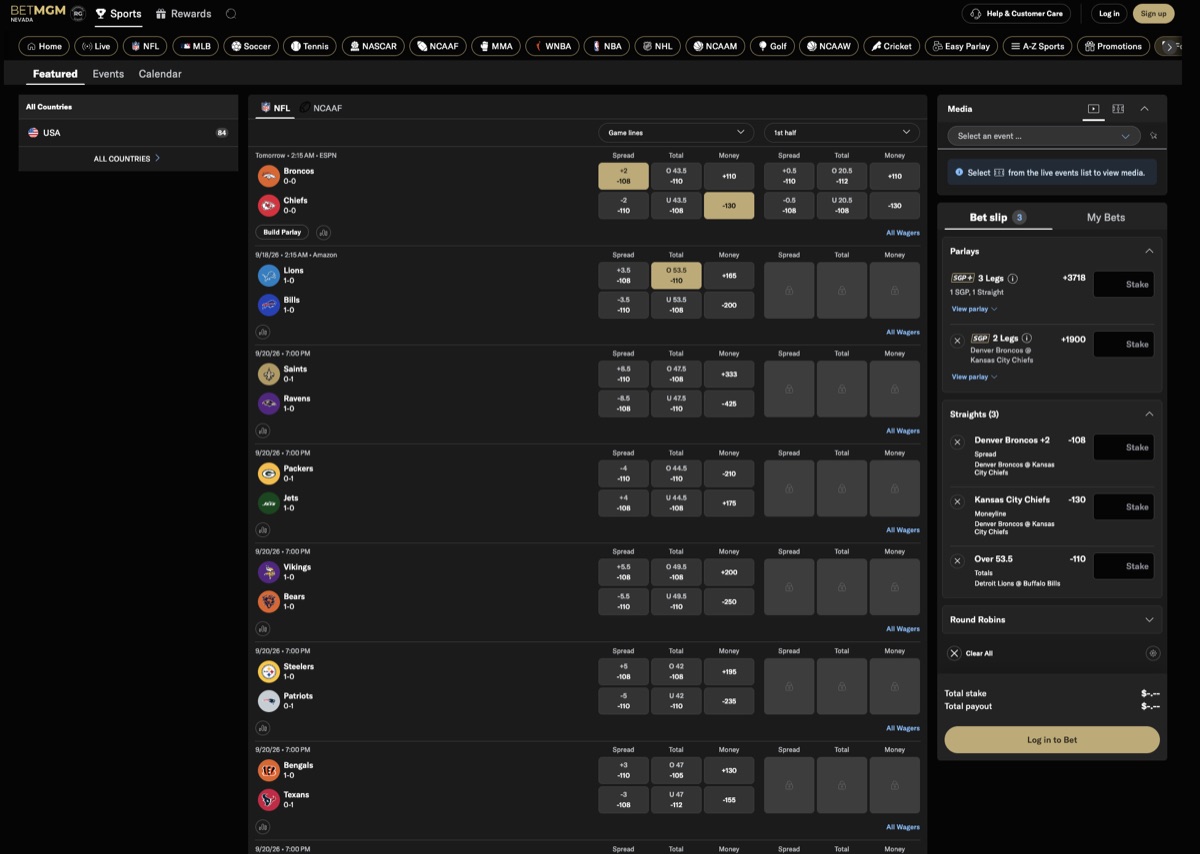Select the Featured tab
Image resolution: width=1200 pixels, height=854 pixels.
[x=55, y=74]
